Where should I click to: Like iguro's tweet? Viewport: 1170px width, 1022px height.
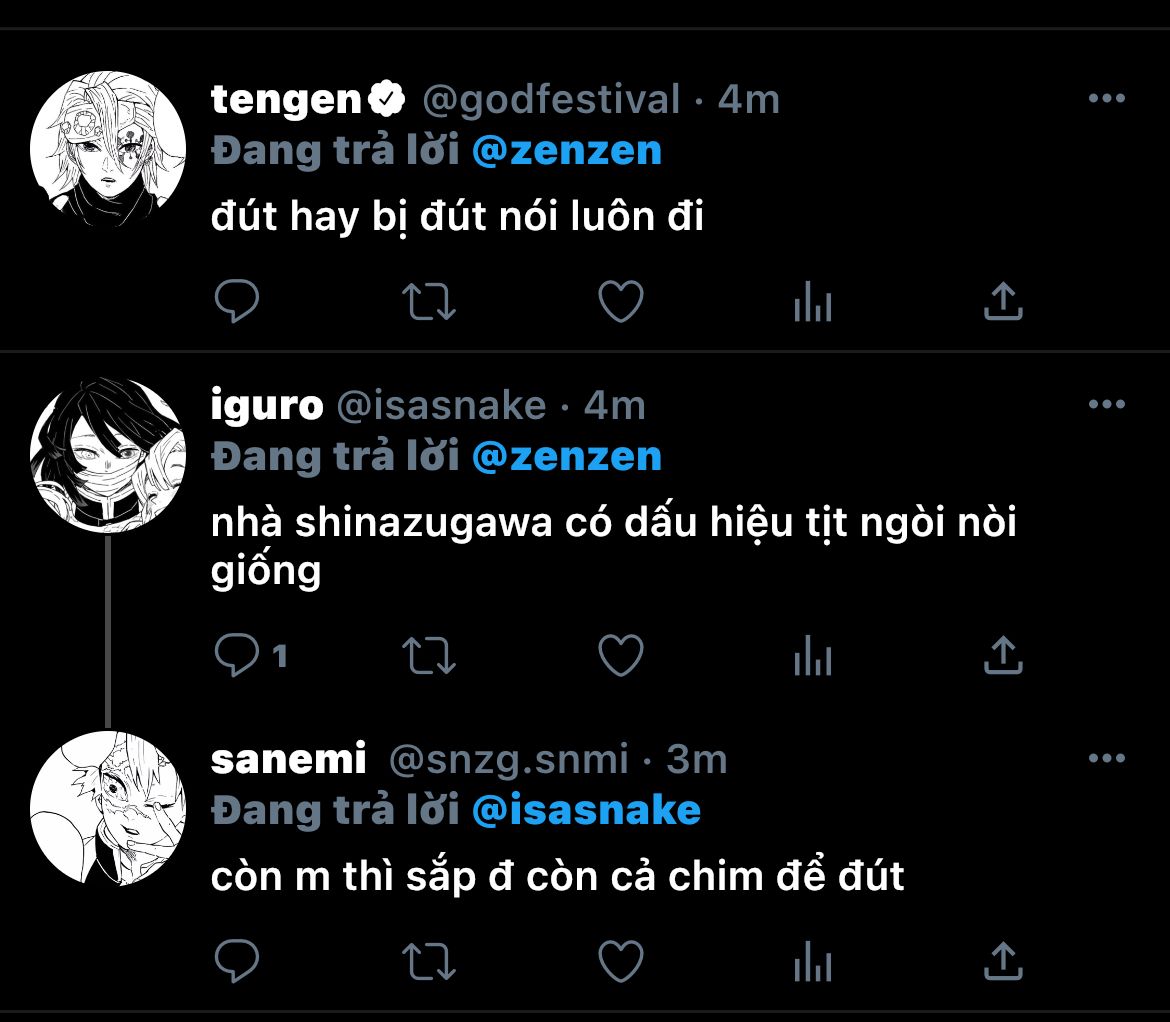coord(621,656)
